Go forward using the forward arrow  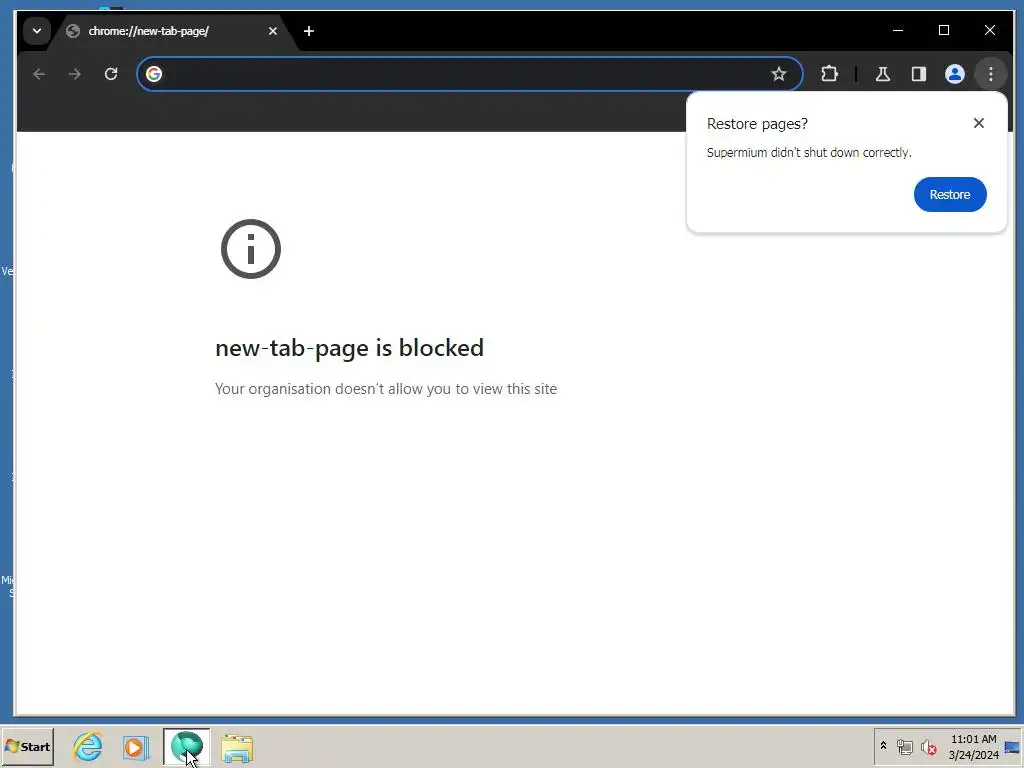[75, 74]
